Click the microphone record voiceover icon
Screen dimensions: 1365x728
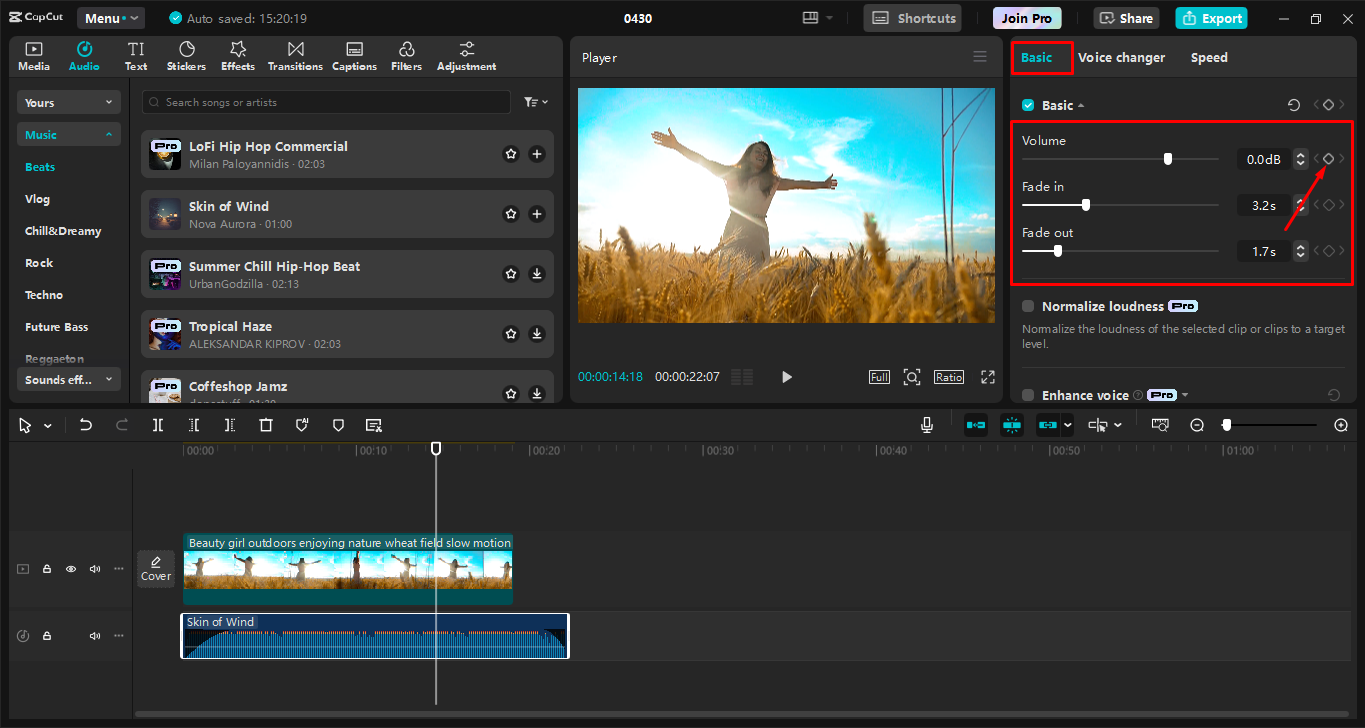point(927,425)
